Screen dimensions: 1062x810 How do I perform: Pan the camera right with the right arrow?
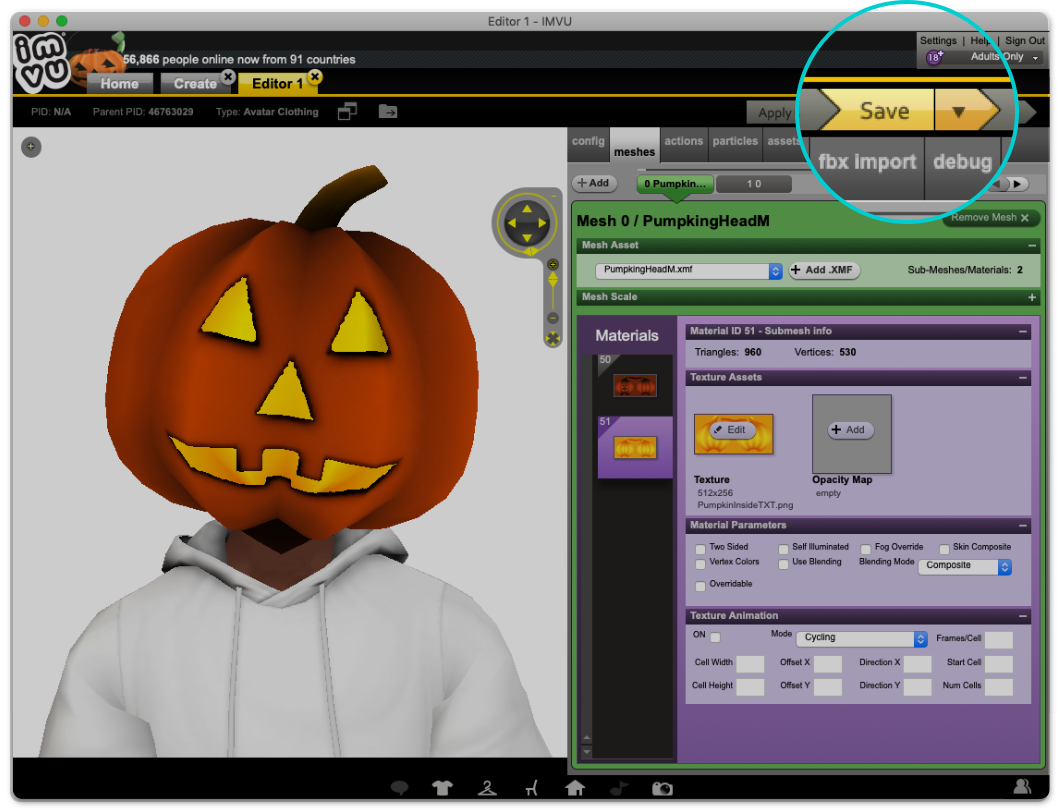(x=542, y=223)
